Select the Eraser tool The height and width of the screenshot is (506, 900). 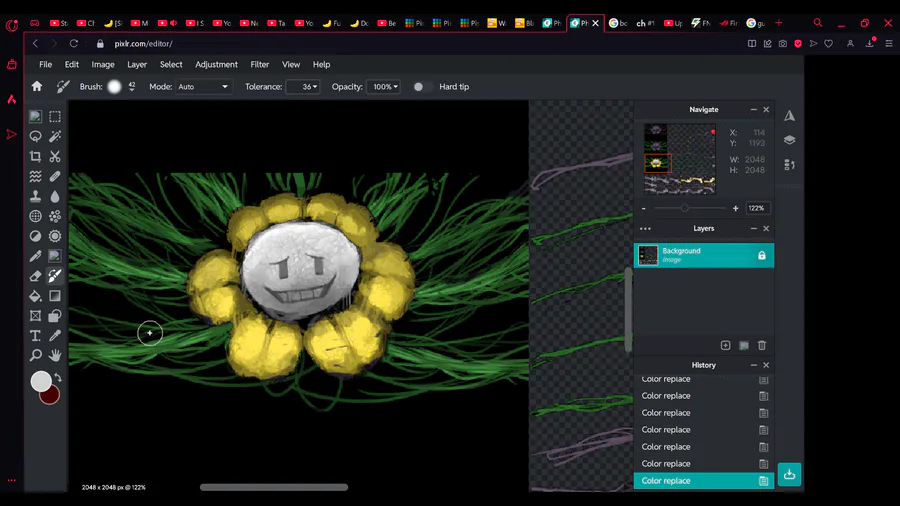[x=35, y=276]
